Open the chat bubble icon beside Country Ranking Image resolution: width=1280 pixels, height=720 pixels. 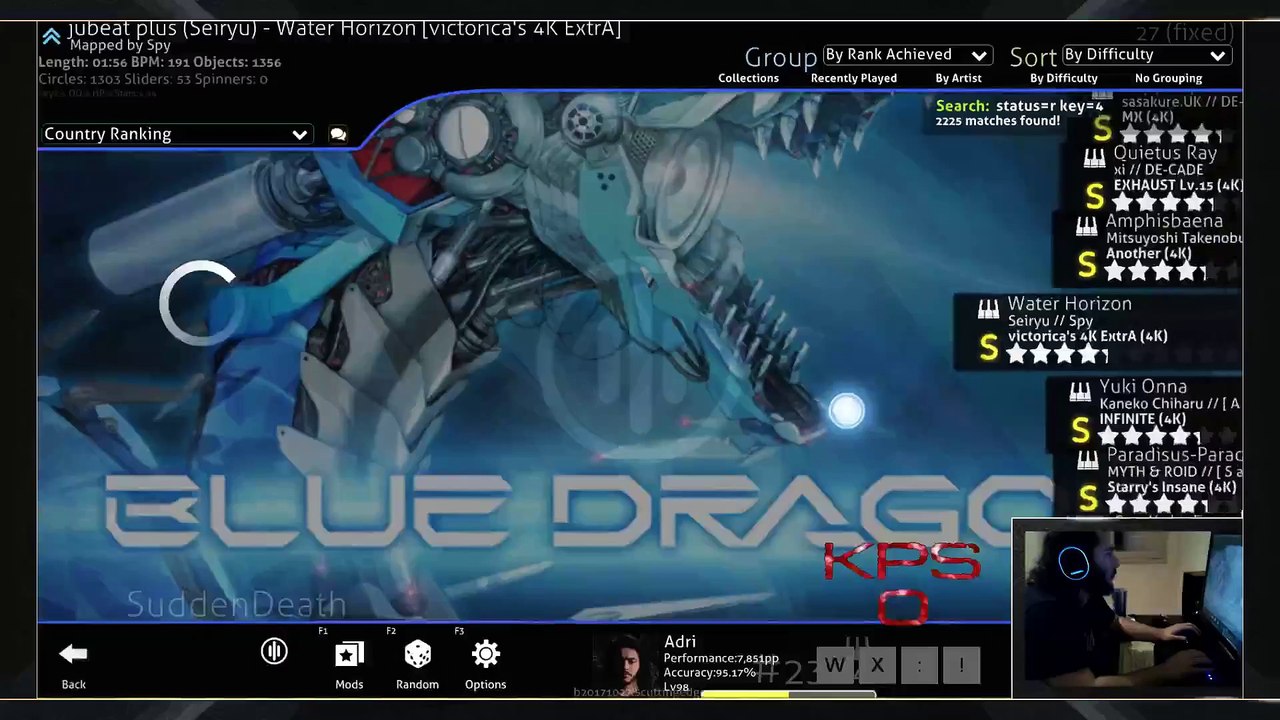click(x=338, y=134)
